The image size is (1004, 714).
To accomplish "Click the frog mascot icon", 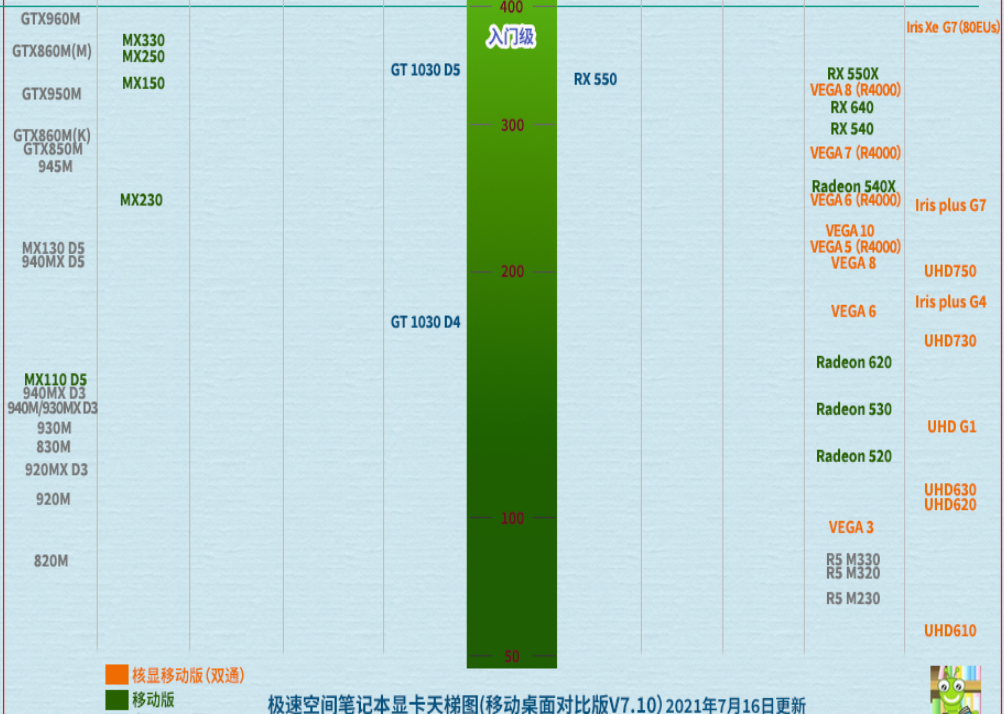I will coord(954,690).
